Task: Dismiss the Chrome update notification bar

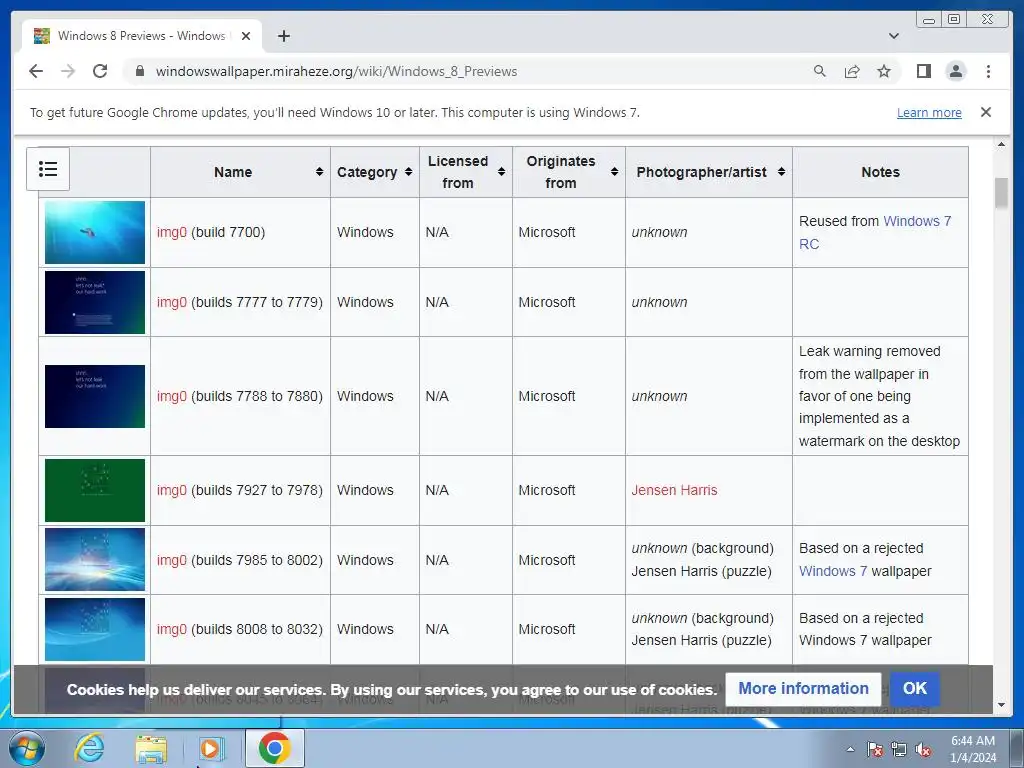Action: point(985,112)
